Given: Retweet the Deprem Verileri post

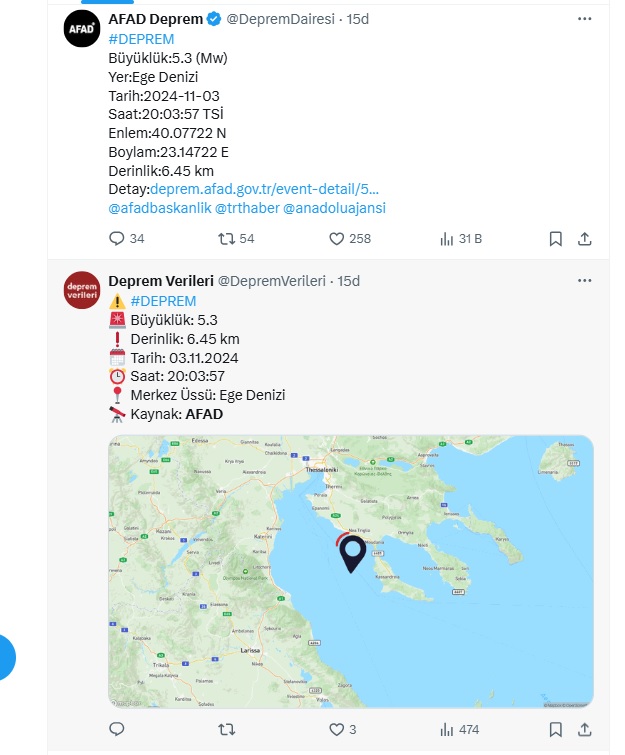Looking at the screenshot, I should (227, 729).
